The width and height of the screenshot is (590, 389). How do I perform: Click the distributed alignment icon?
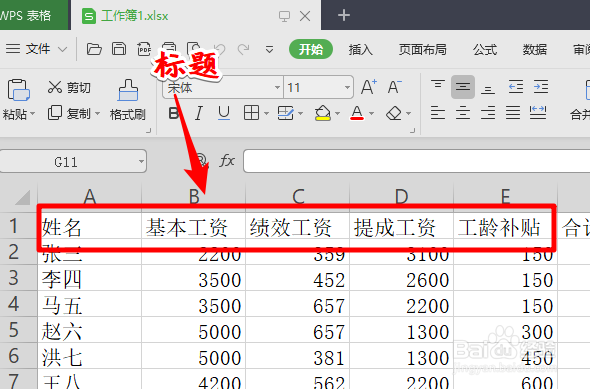click(x=538, y=112)
